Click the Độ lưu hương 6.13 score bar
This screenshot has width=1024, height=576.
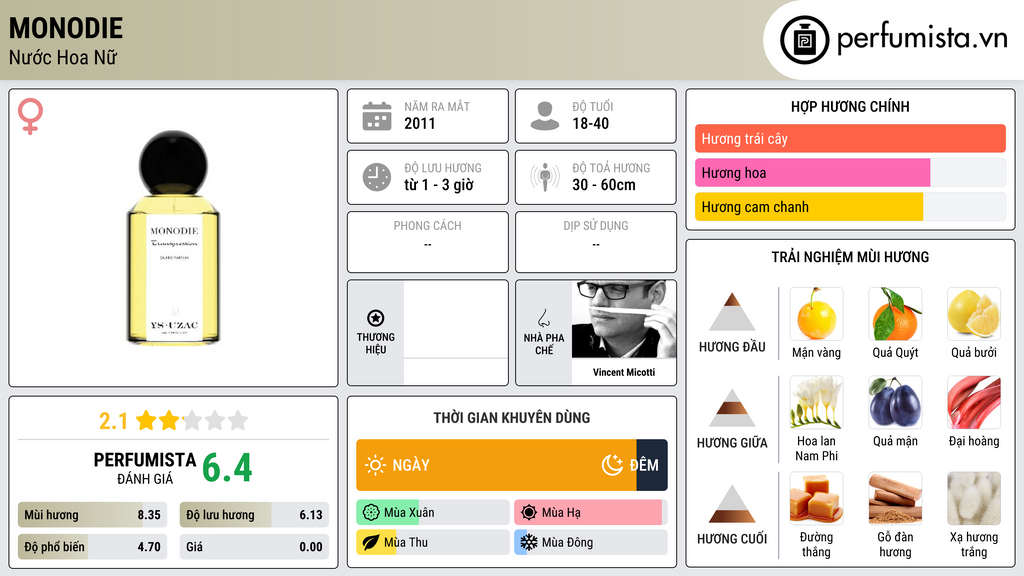tap(254, 515)
